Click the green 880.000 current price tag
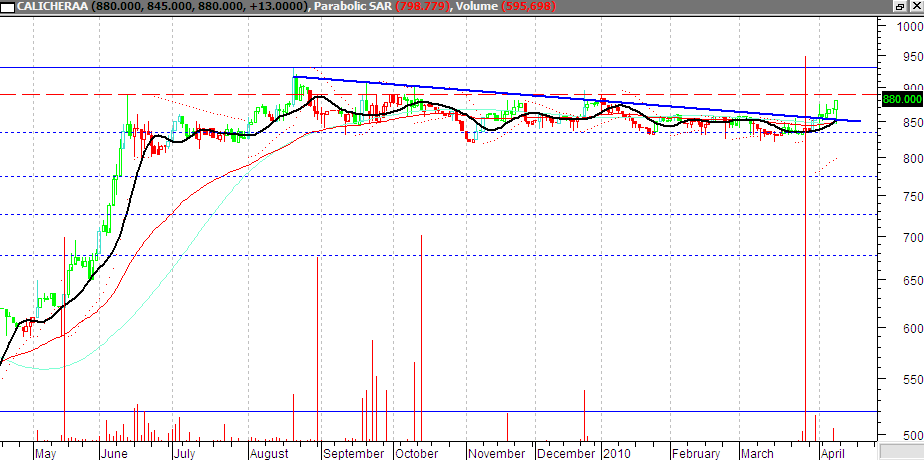 (902, 99)
